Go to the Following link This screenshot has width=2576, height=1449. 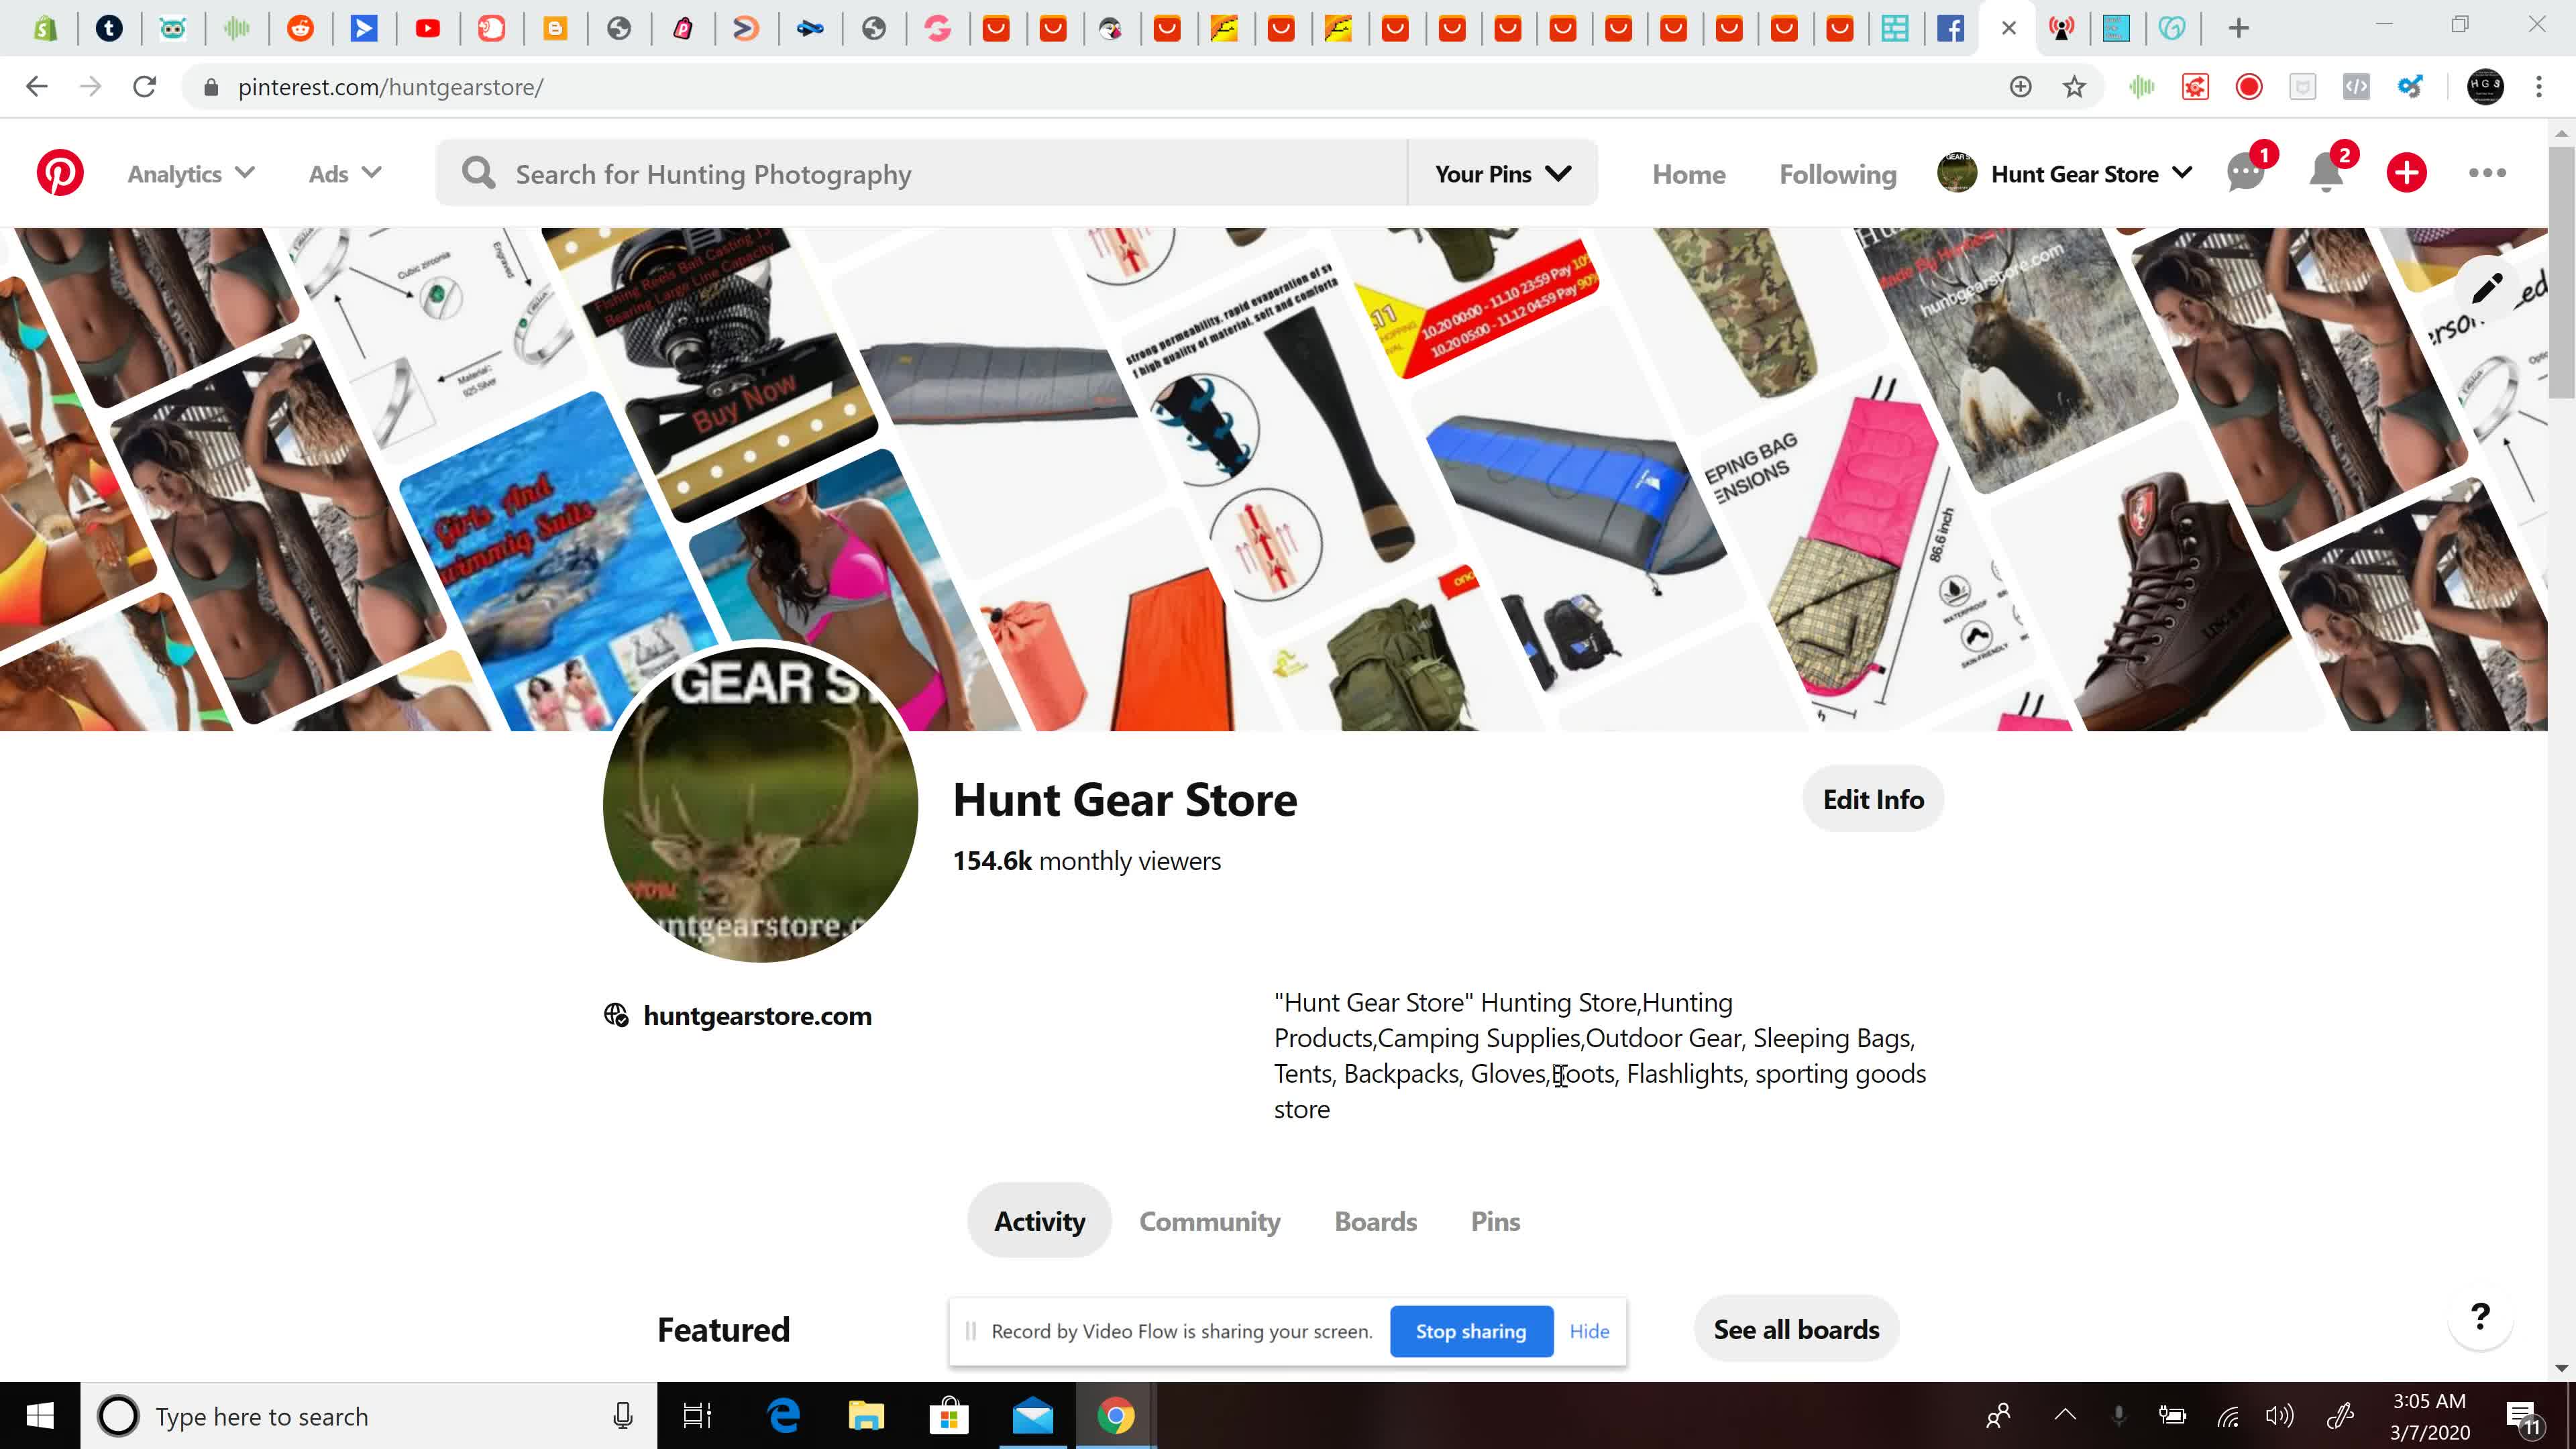[1837, 174]
